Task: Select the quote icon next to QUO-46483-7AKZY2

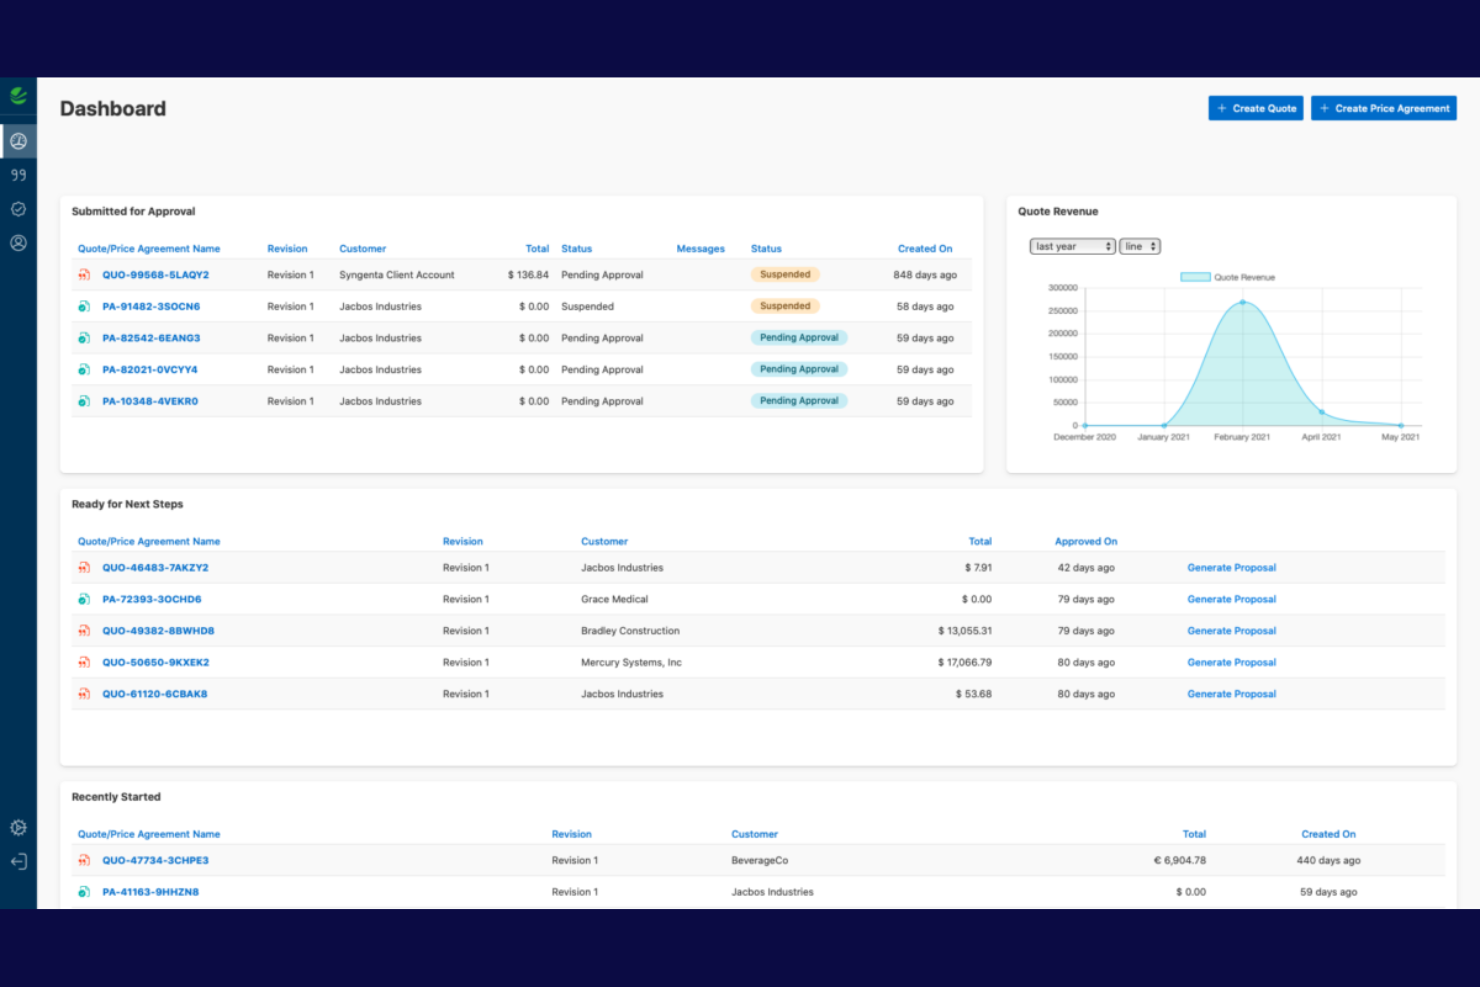Action: pyautogui.click(x=84, y=567)
